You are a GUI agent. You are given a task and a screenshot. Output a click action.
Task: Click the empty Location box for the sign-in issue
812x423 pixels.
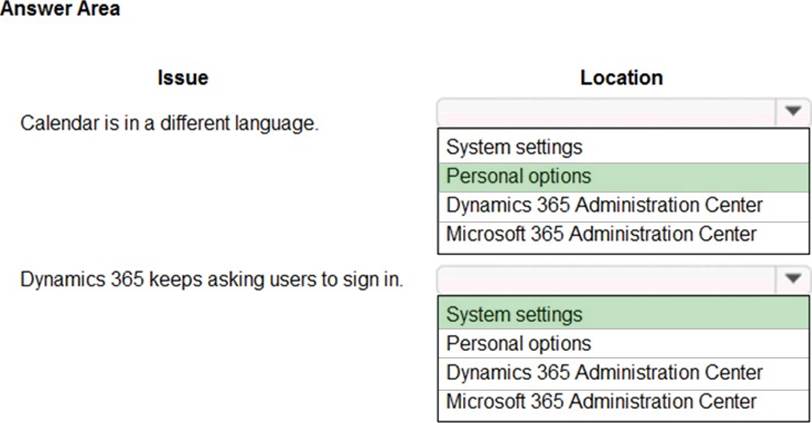[605, 279]
